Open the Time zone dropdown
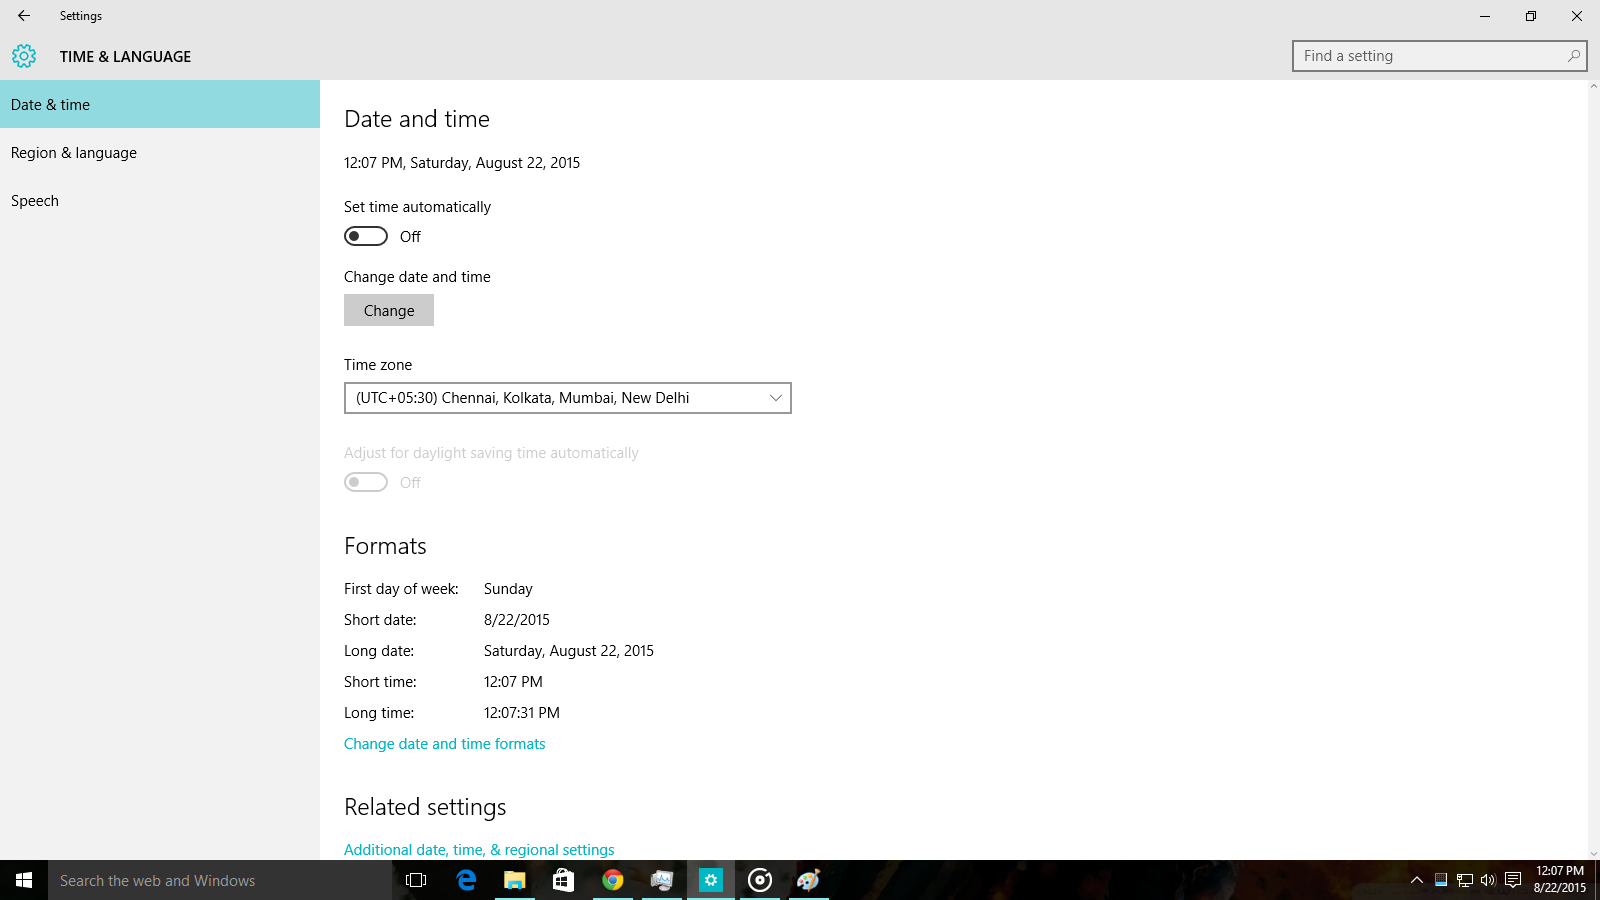This screenshot has width=1600, height=900. coord(568,398)
